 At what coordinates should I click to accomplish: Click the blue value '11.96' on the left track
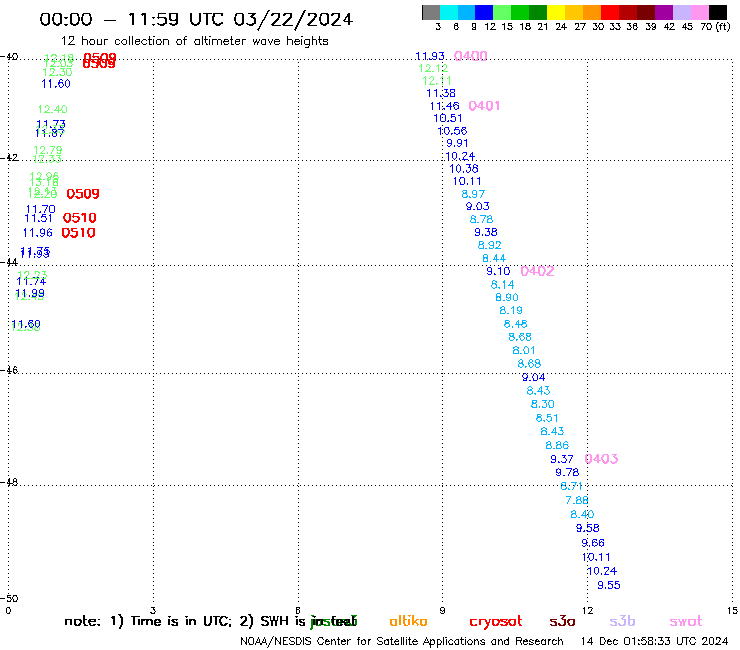[x=37, y=233]
